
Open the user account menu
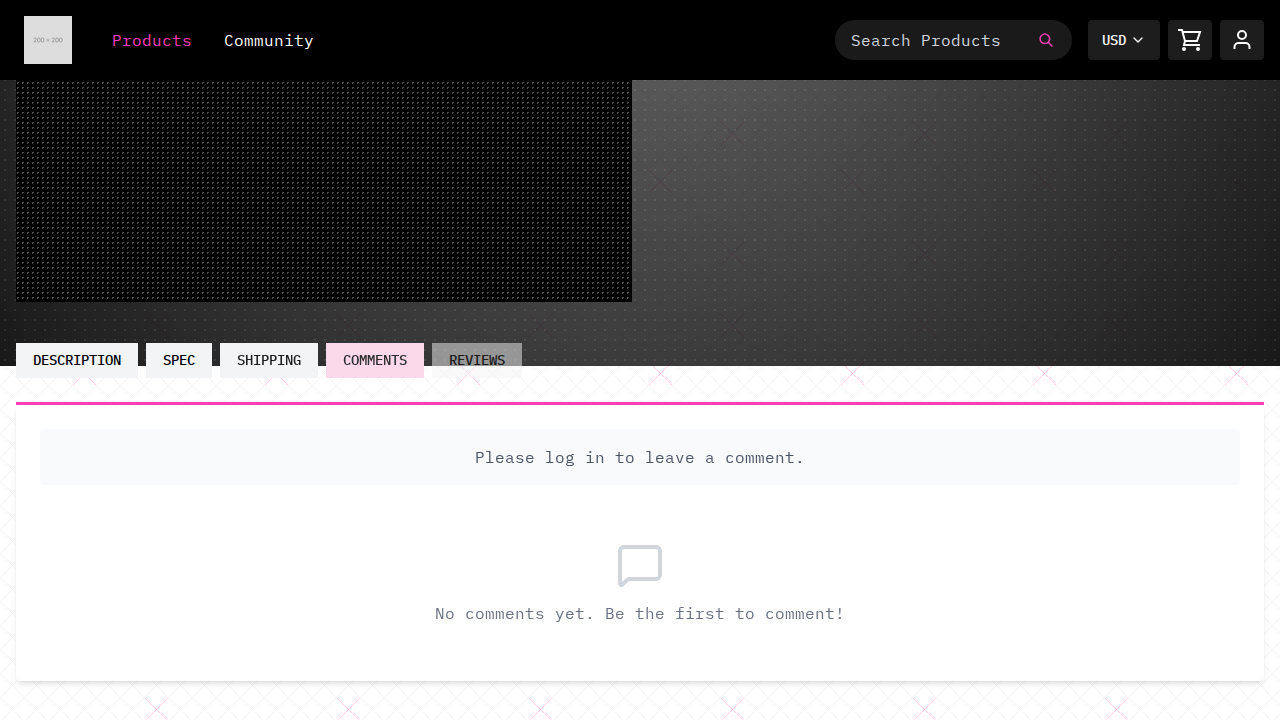(1242, 40)
